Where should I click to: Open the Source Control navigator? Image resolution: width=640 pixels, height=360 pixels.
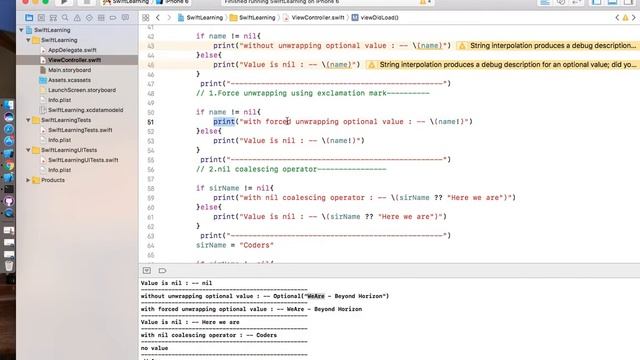[41, 18]
